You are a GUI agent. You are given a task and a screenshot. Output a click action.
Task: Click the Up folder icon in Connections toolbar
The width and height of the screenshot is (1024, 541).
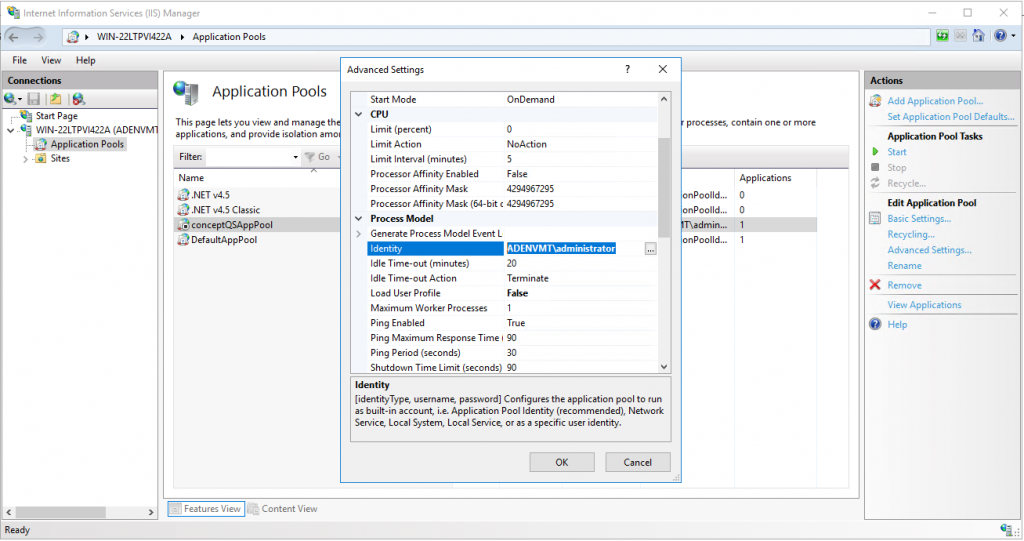(56, 99)
